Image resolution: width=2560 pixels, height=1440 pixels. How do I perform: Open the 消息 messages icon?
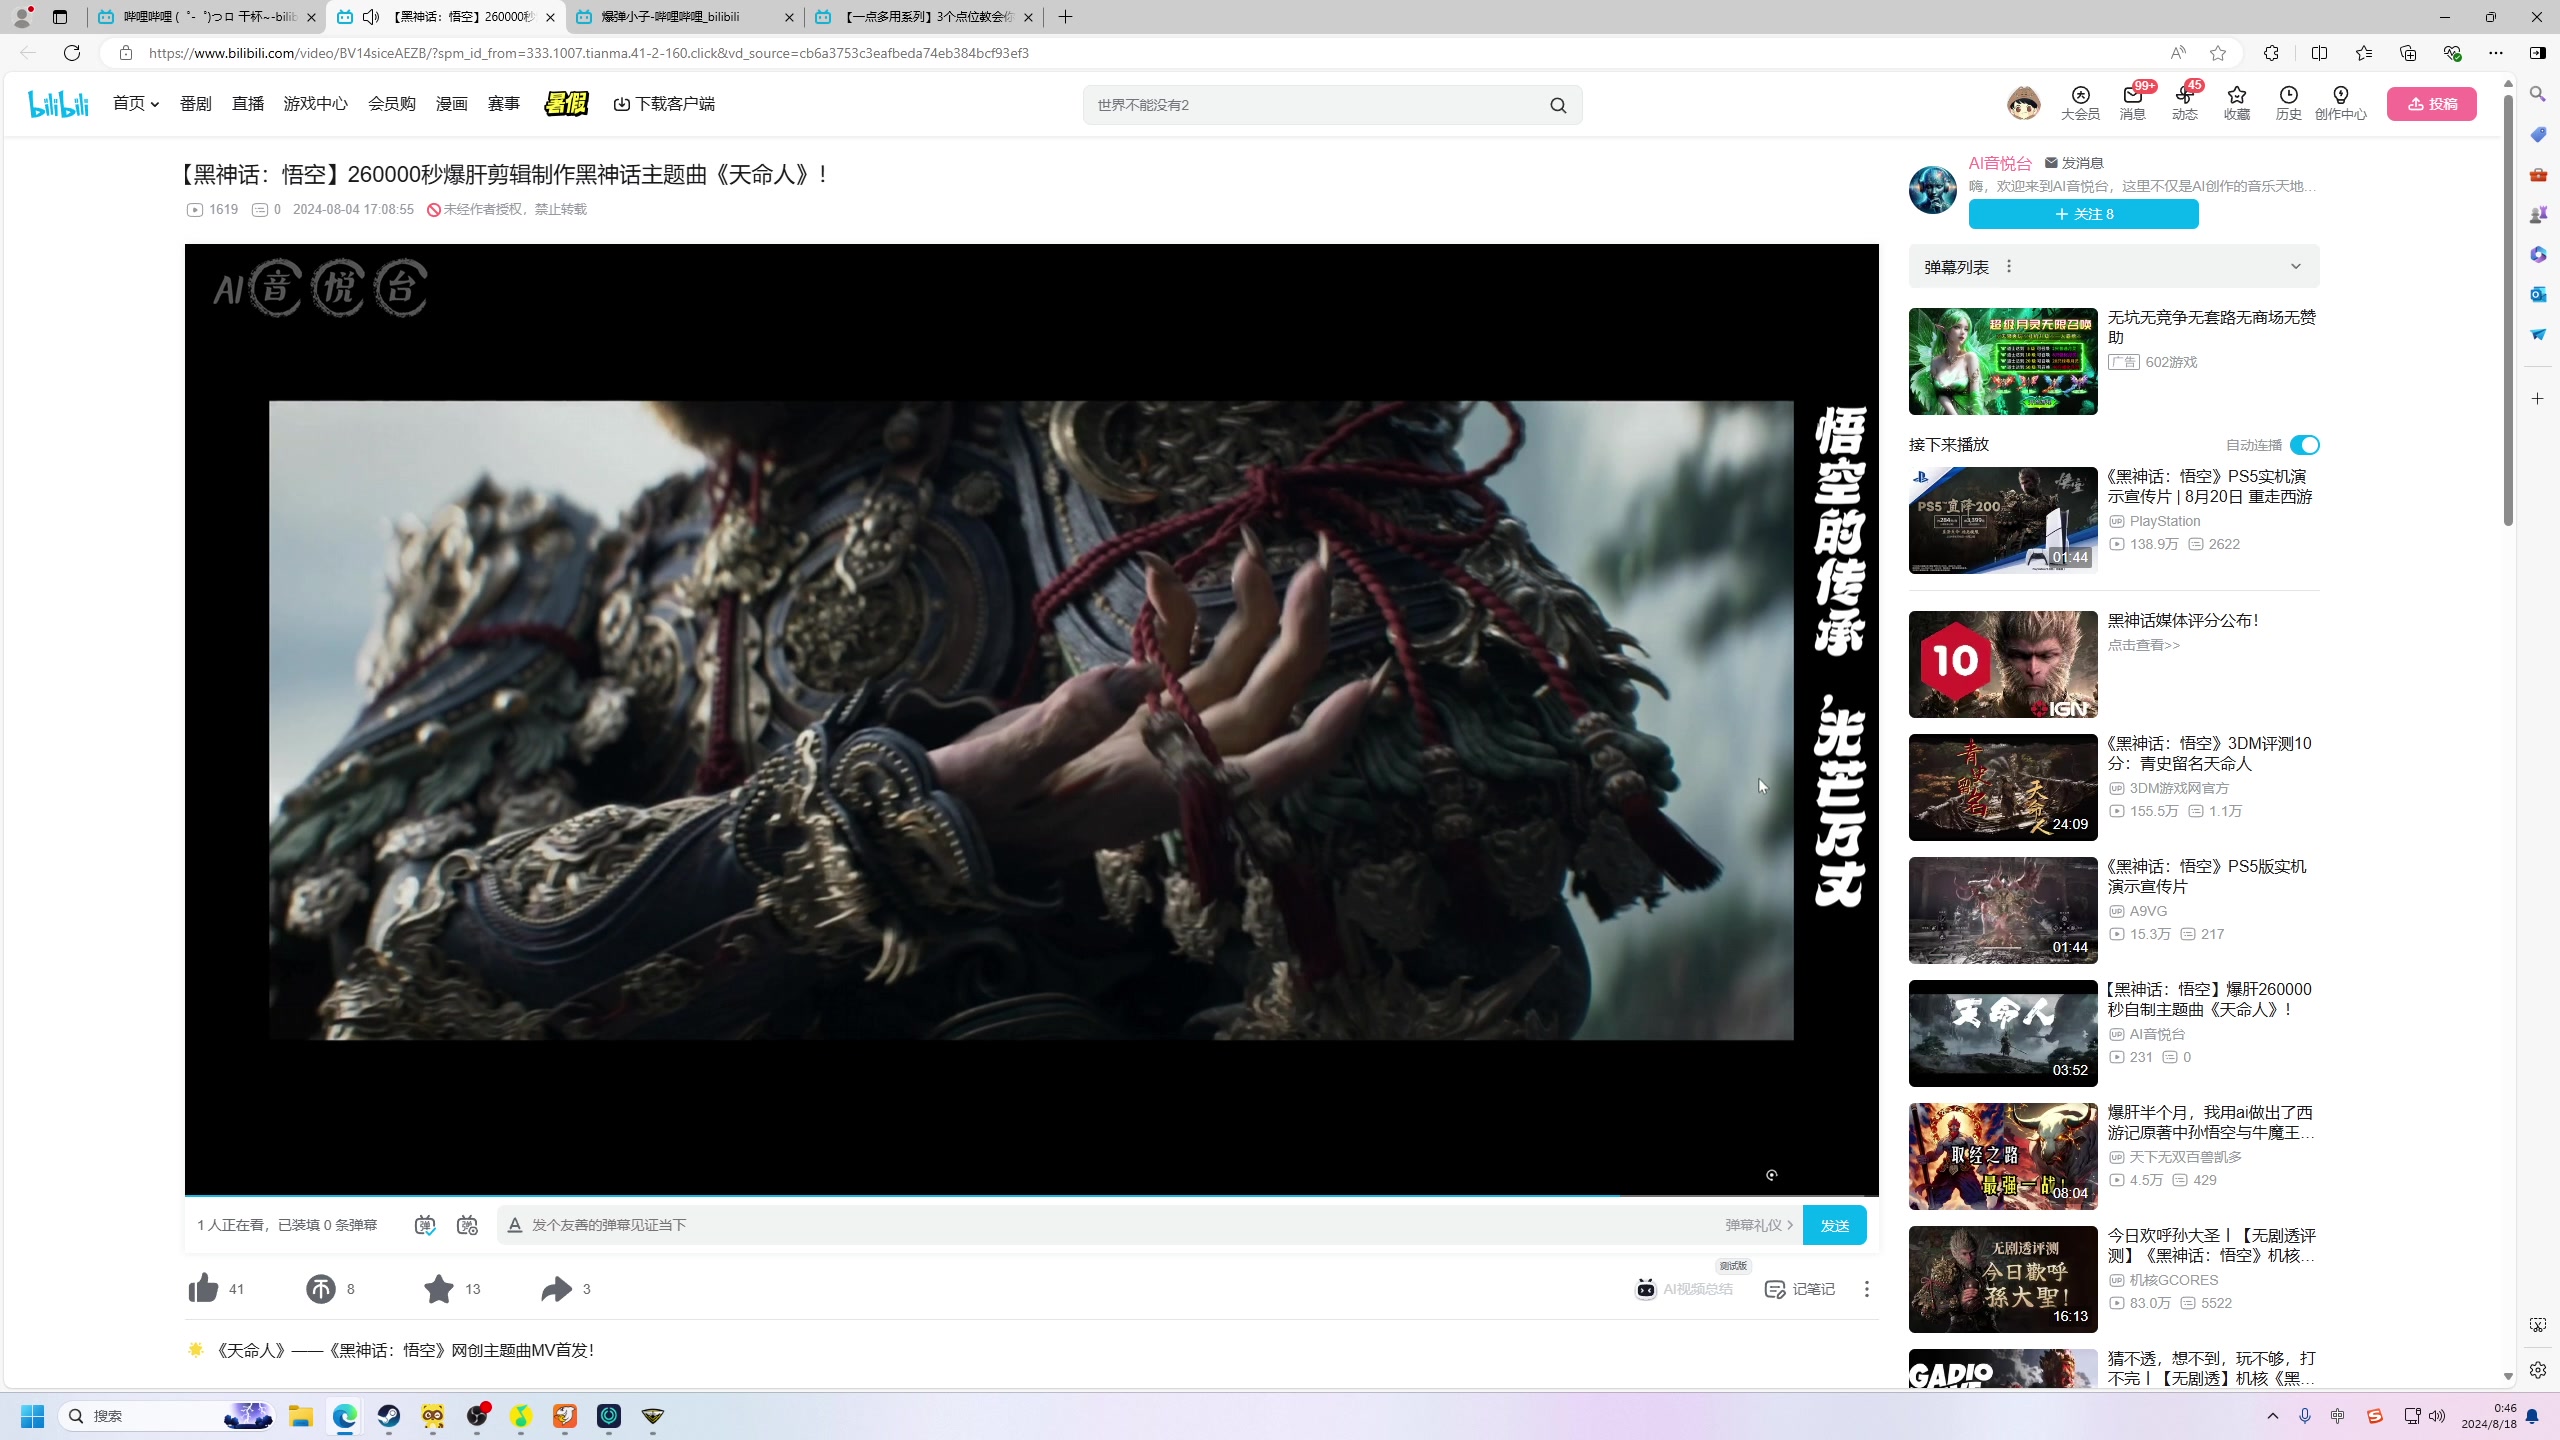point(2132,103)
